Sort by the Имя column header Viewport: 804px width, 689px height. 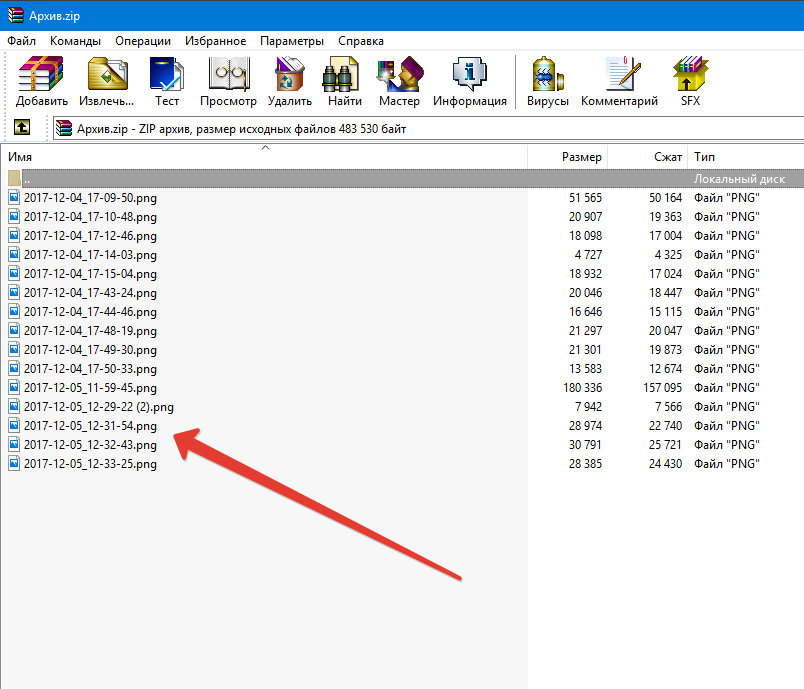[265, 157]
